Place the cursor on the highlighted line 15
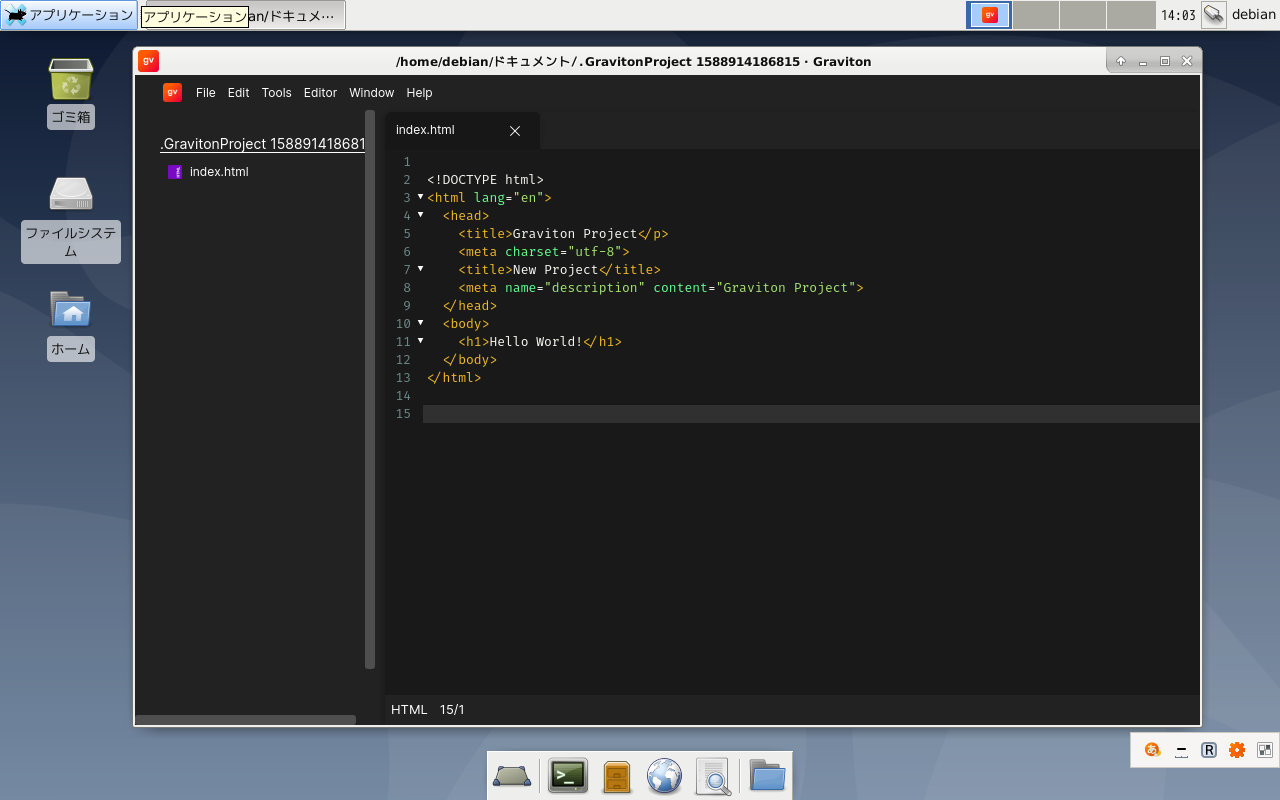This screenshot has width=1280, height=800. coord(811,414)
